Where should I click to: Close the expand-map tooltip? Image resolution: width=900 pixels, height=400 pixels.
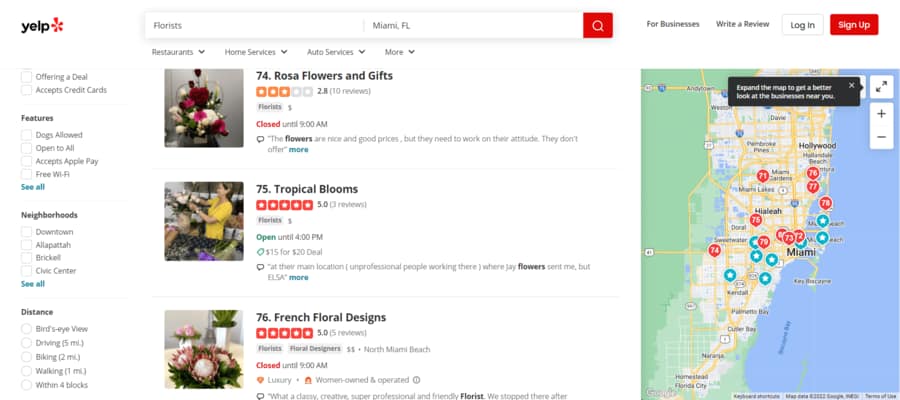coord(851,85)
